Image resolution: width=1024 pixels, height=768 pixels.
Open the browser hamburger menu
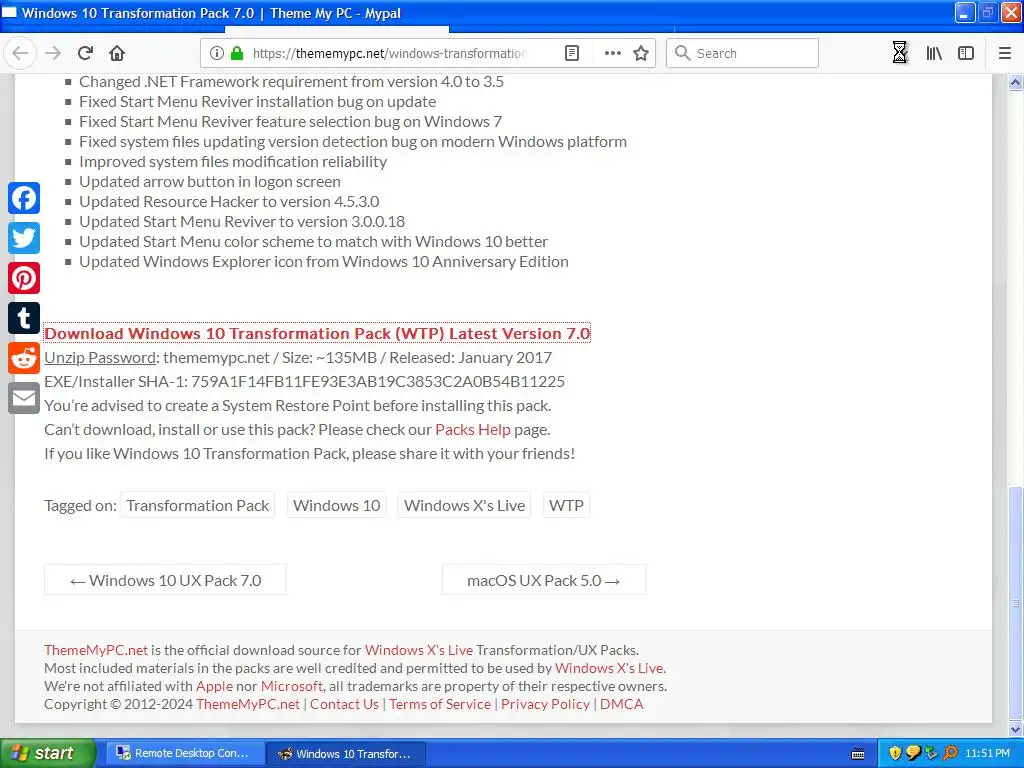1005,54
